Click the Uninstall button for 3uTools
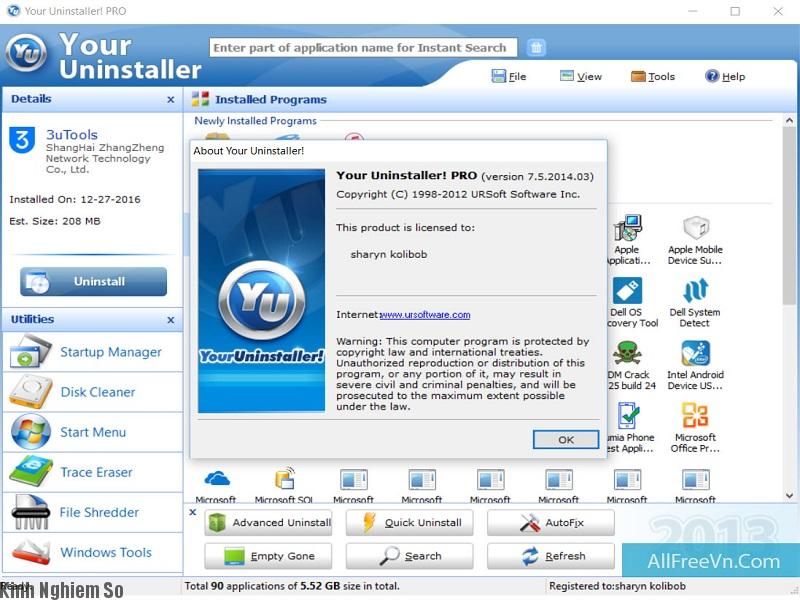The image size is (800, 600). [93, 281]
